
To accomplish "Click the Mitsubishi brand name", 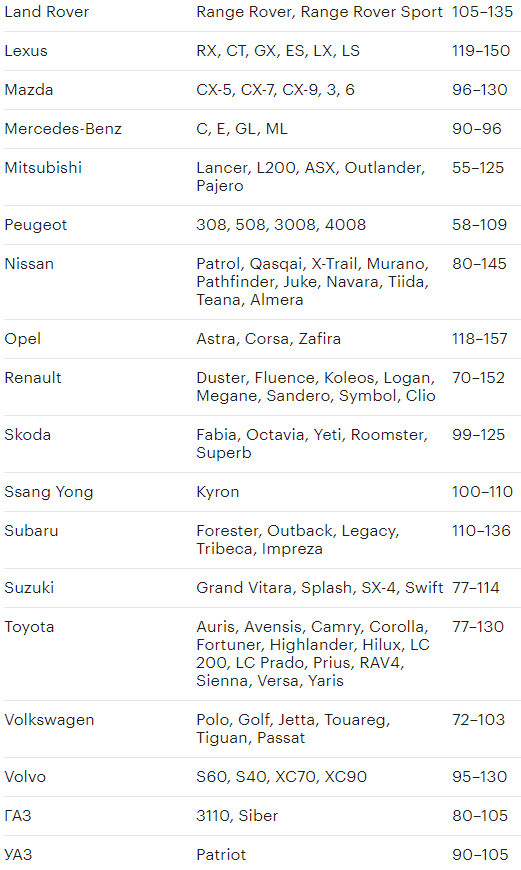I will pyautogui.click(x=43, y=168).
